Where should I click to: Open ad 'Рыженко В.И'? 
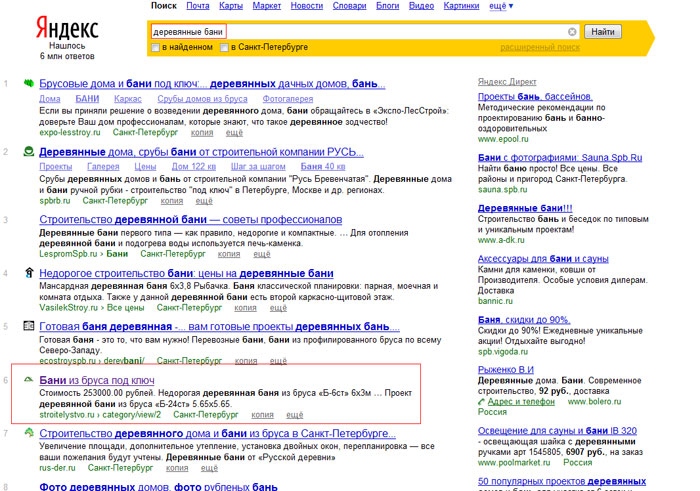tap(505, 370)
